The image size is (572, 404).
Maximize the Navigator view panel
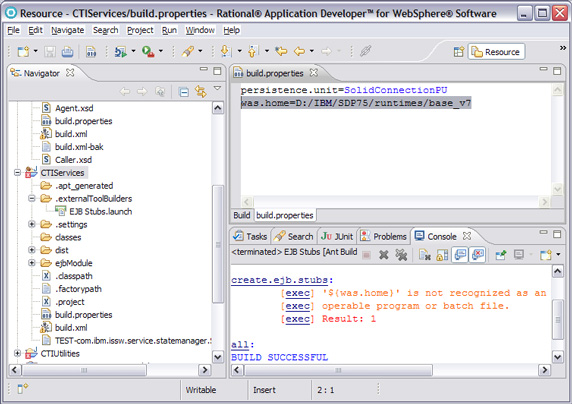217,71
